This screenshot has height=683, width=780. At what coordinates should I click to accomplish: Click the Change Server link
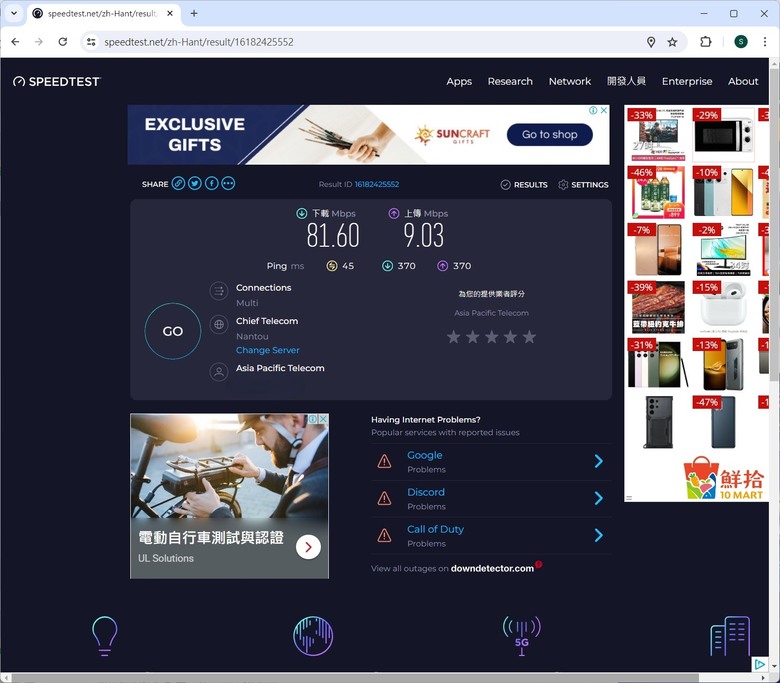pyautogui.click(x=268, y=350)
